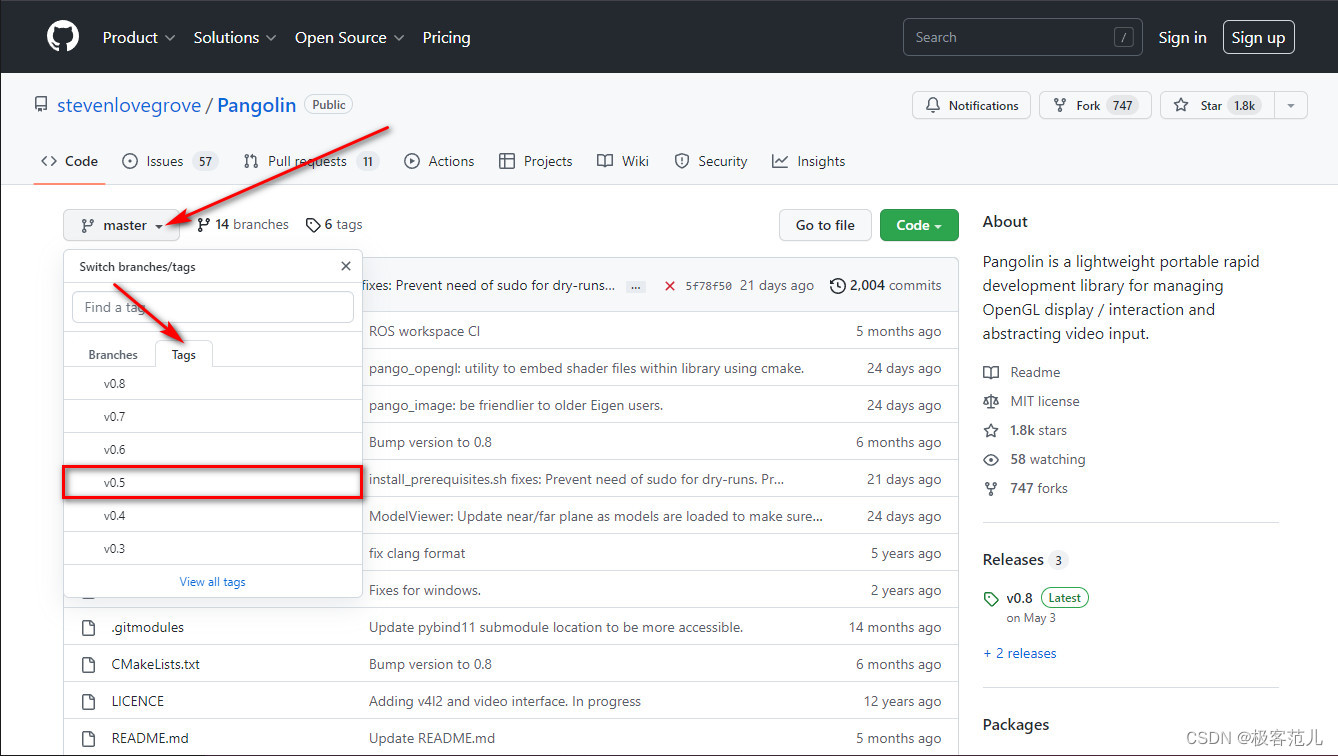Switch to the Branches tab in popup

point(113,354)
